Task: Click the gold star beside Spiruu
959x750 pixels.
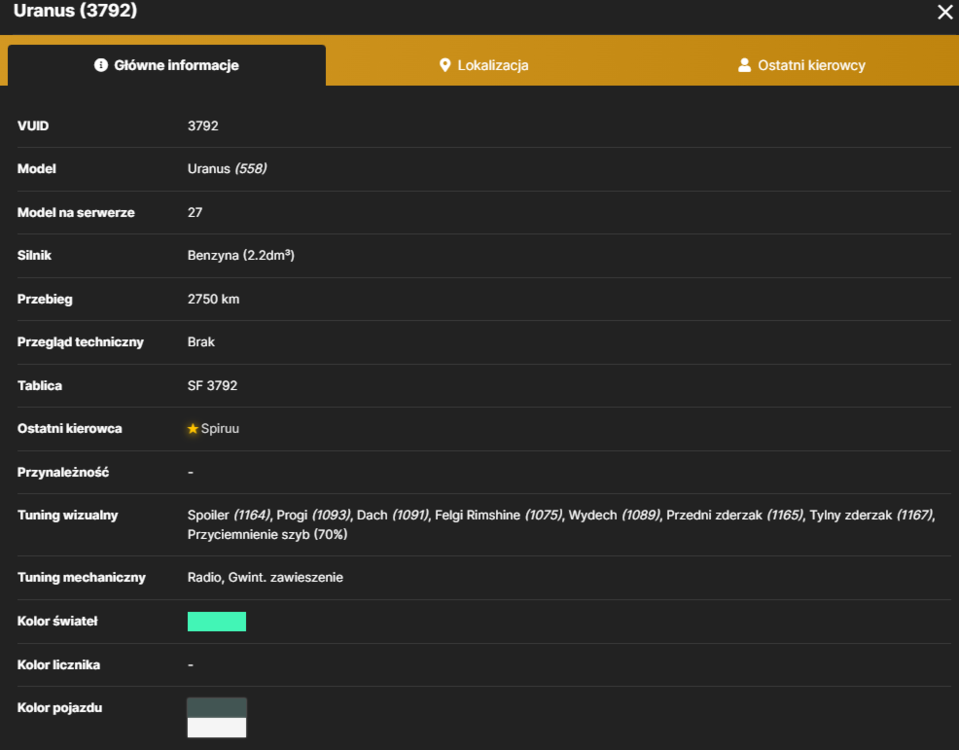Action: tap(193, 429)
